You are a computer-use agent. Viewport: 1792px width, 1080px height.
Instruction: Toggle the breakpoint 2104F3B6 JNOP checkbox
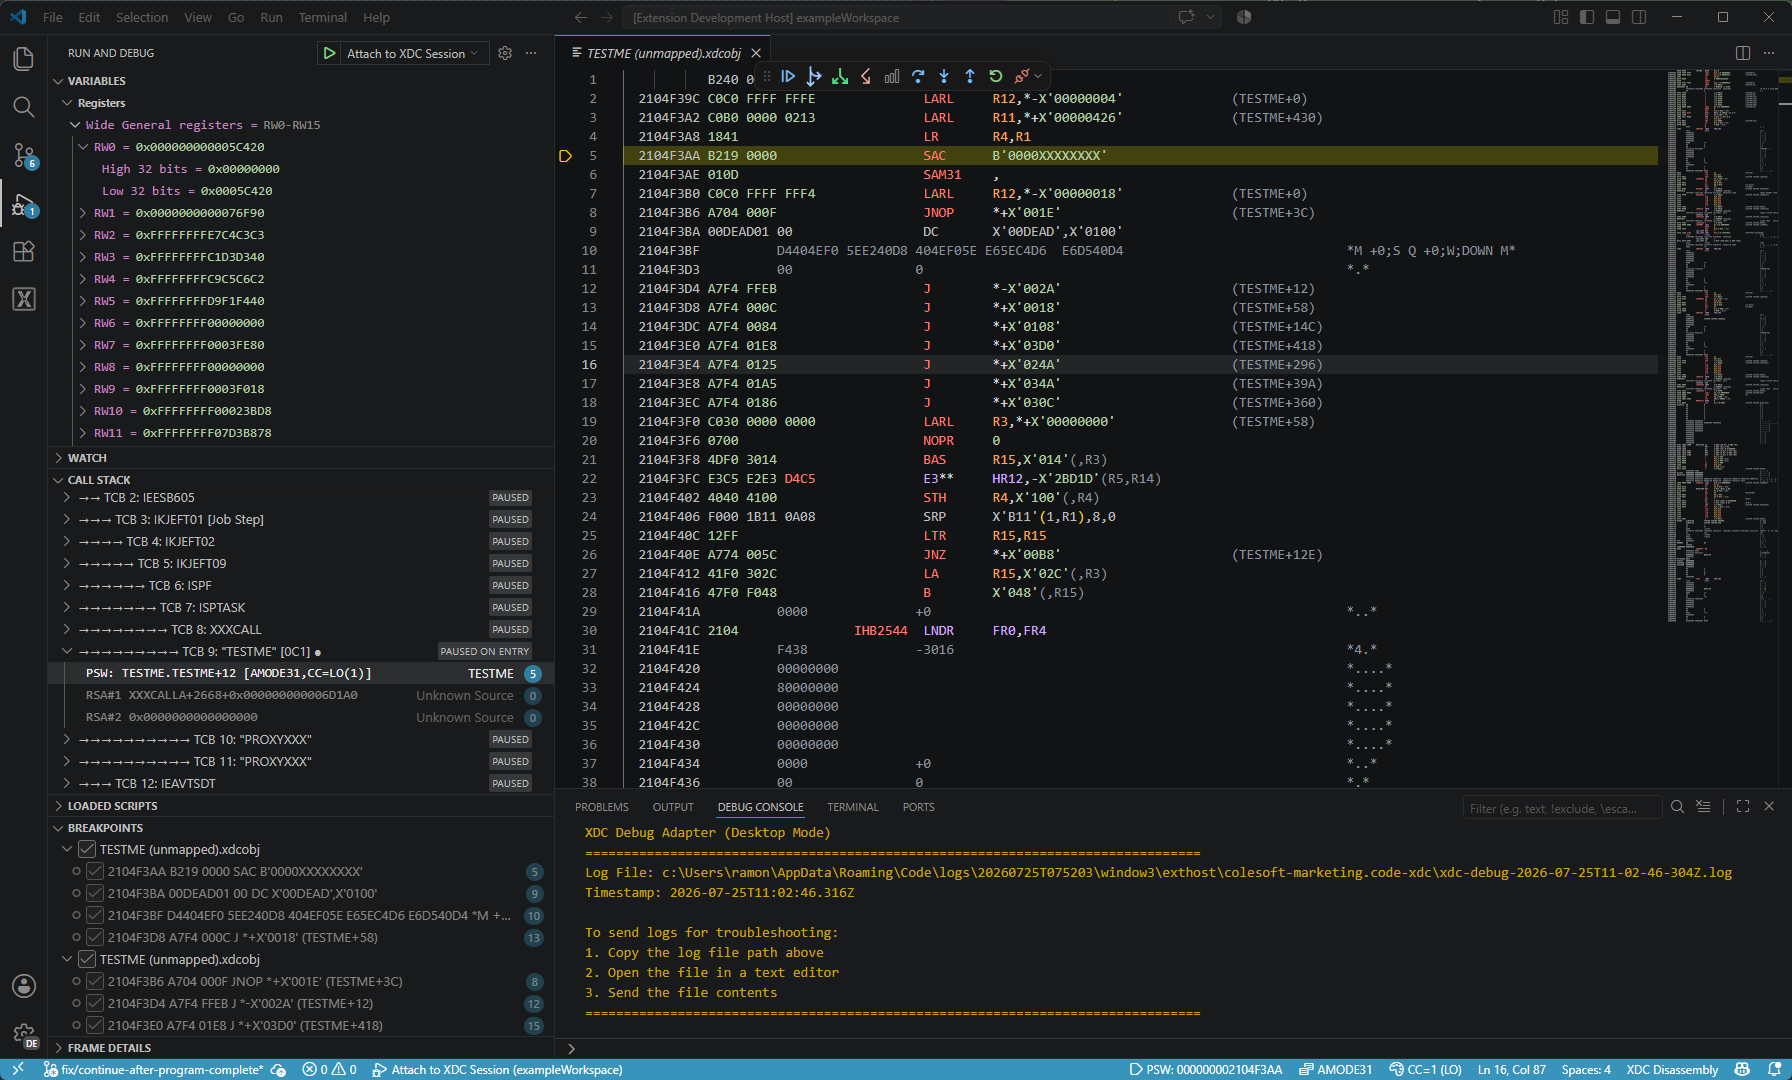pos(95,981)
